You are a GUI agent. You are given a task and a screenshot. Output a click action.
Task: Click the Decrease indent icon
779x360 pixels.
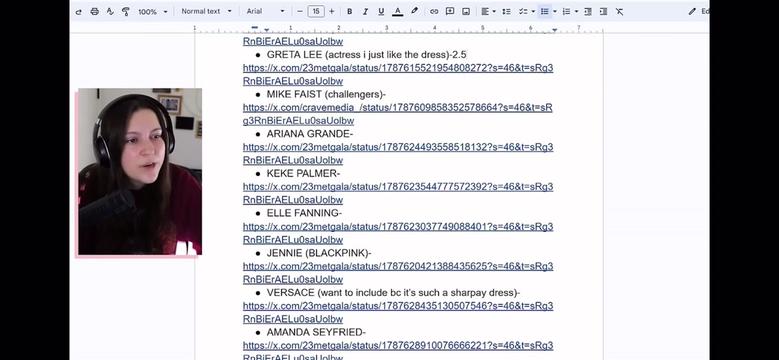click(x=588, y=11)
